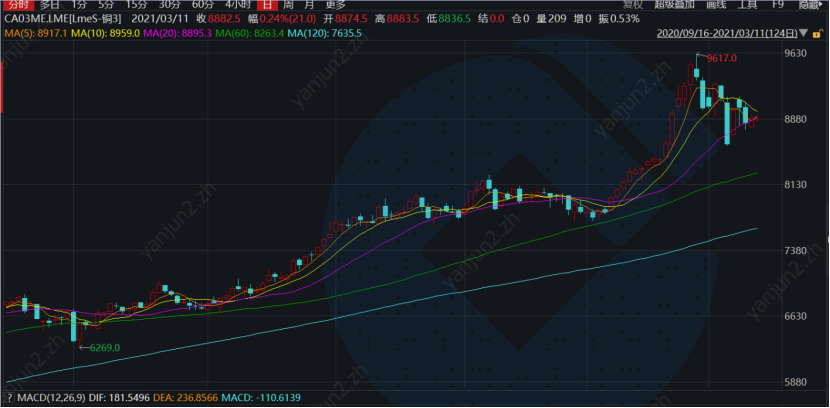Open the 更多 more periods menu
Screen dimensions: 830x408
click(335, 5)
